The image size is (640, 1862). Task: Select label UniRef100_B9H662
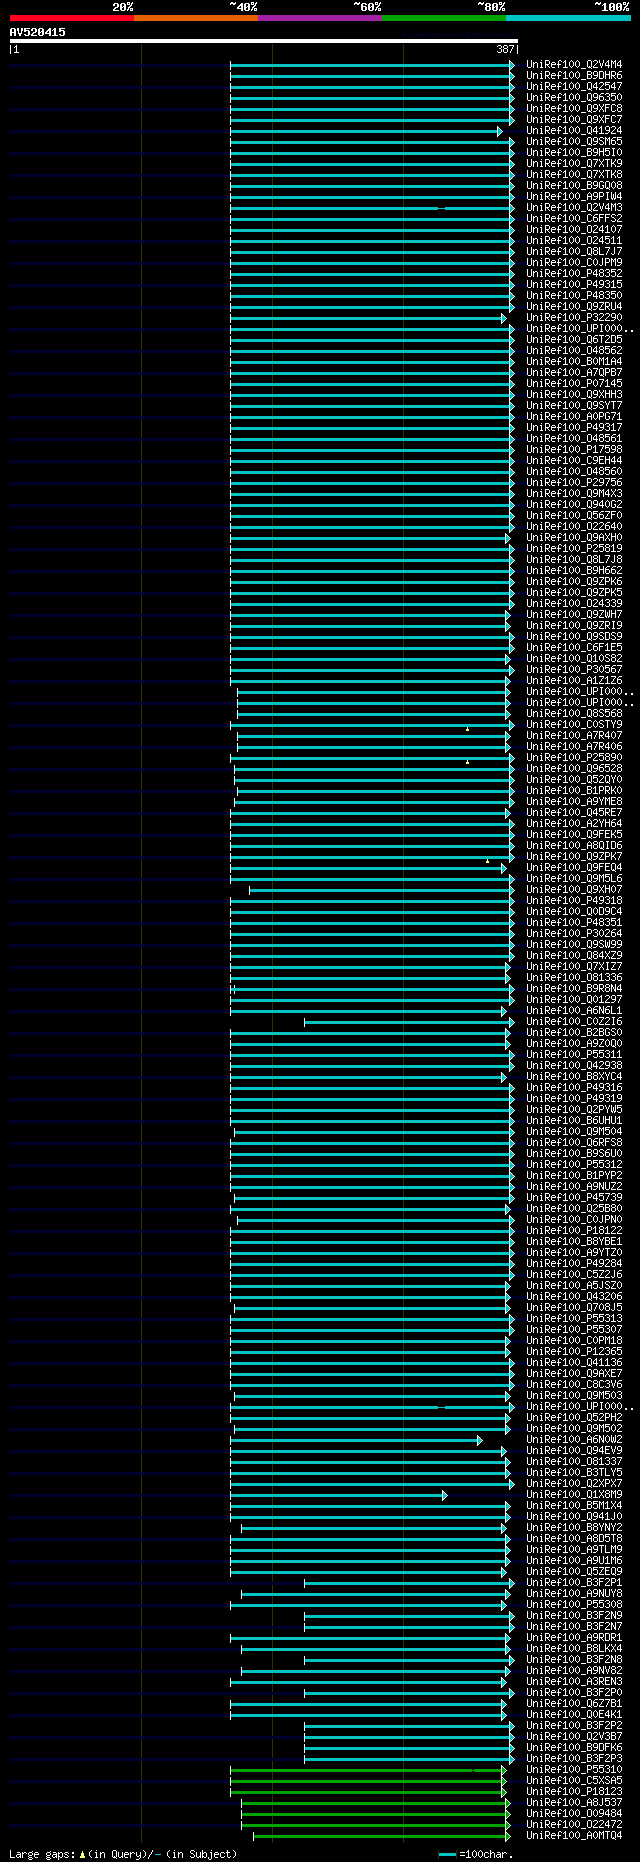(x=574, y=570)
